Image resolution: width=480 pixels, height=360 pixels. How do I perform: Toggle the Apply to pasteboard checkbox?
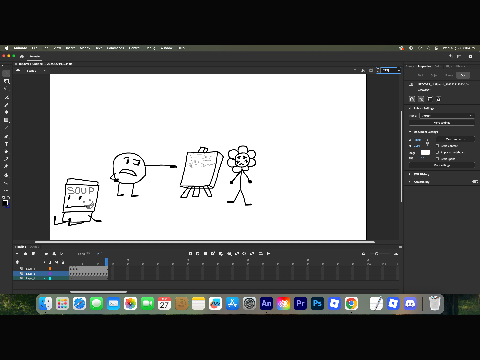click(x=438, y=152)
